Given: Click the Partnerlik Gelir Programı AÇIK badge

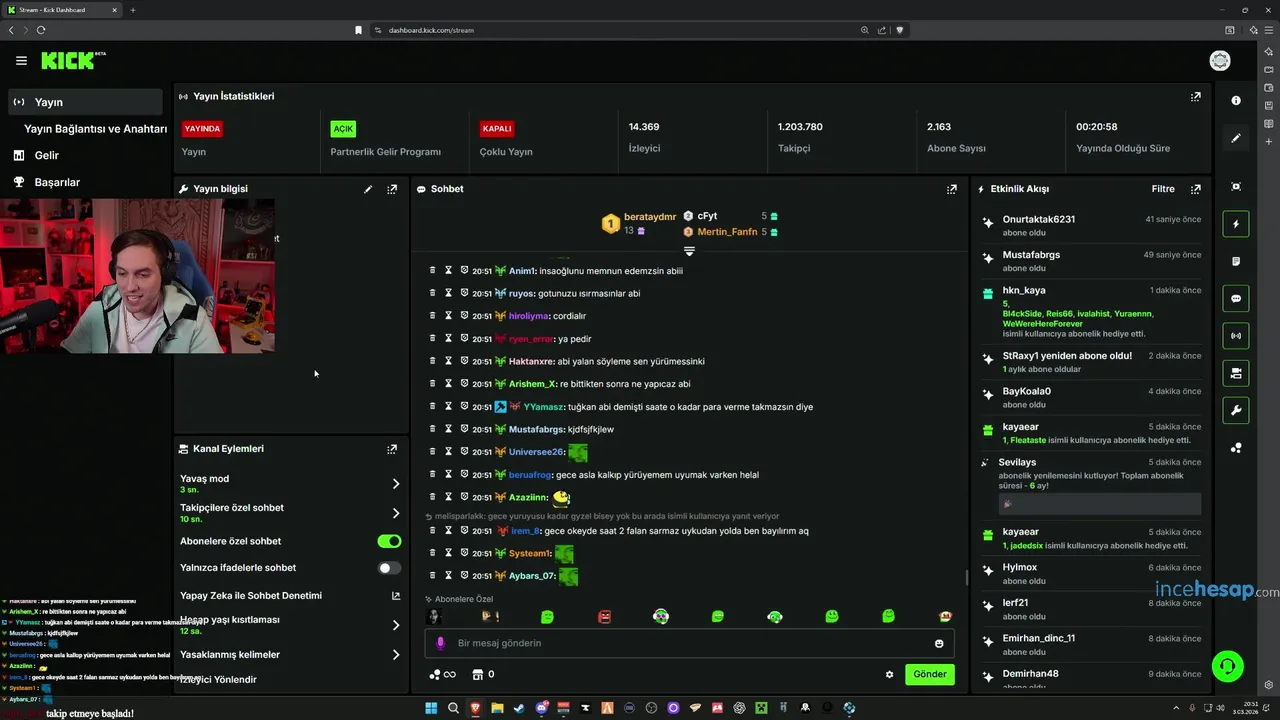Looking at the screenshot, I should coord(343,129).
